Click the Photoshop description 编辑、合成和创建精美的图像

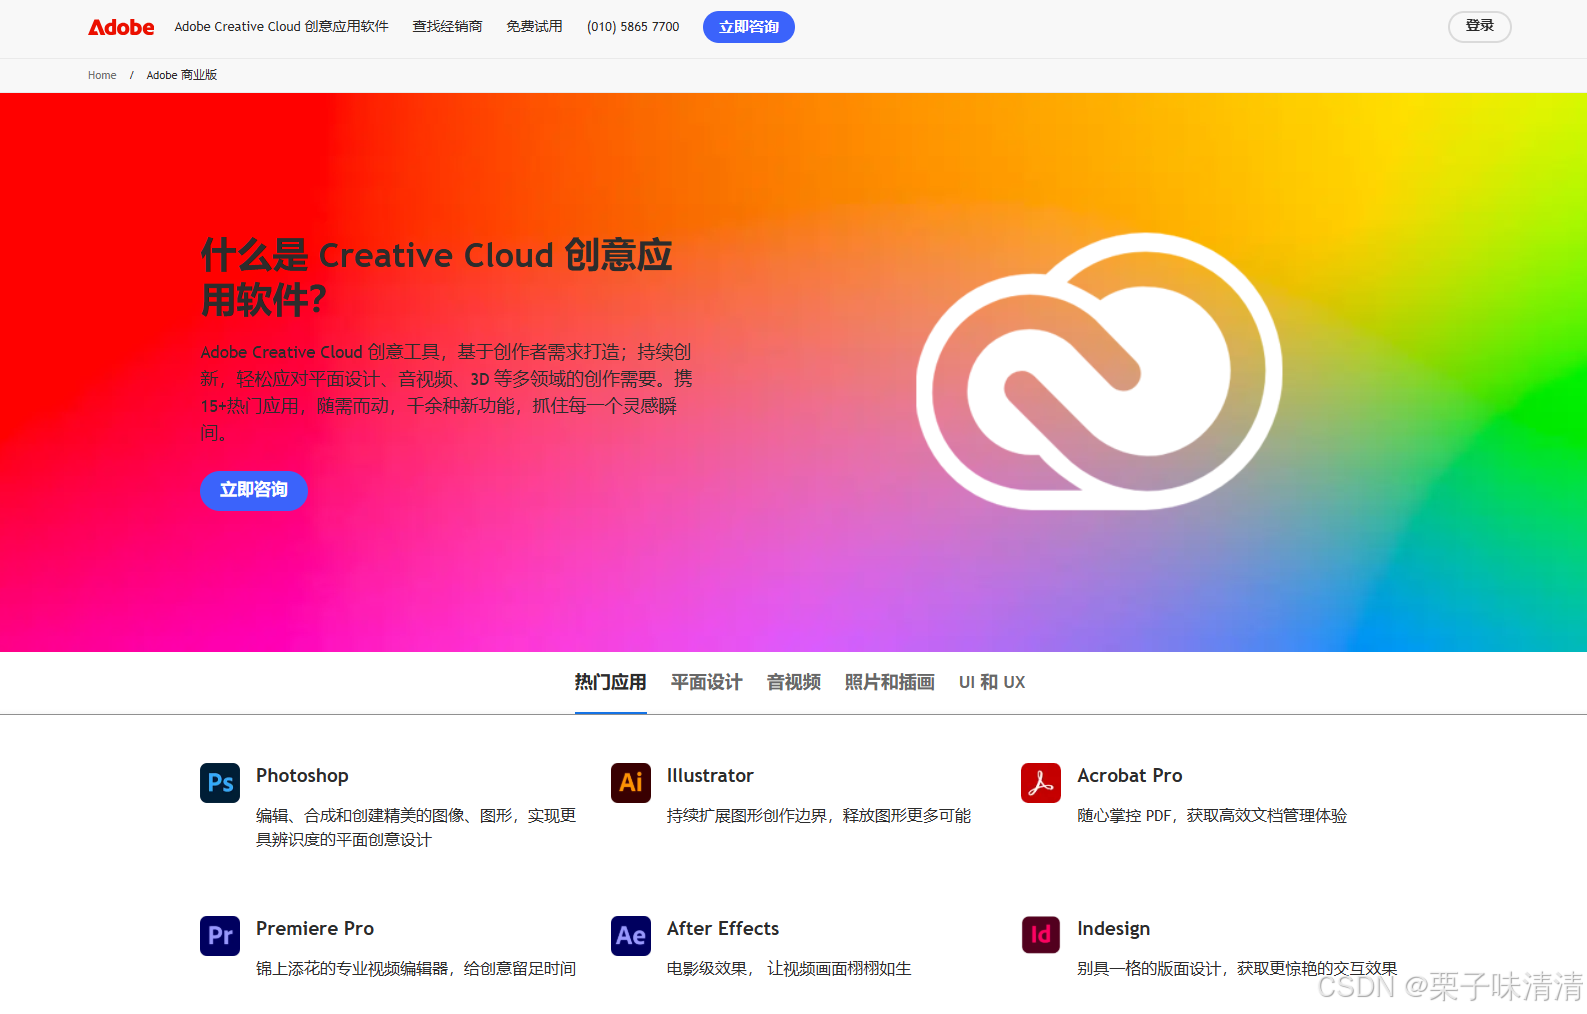(416, 828)
